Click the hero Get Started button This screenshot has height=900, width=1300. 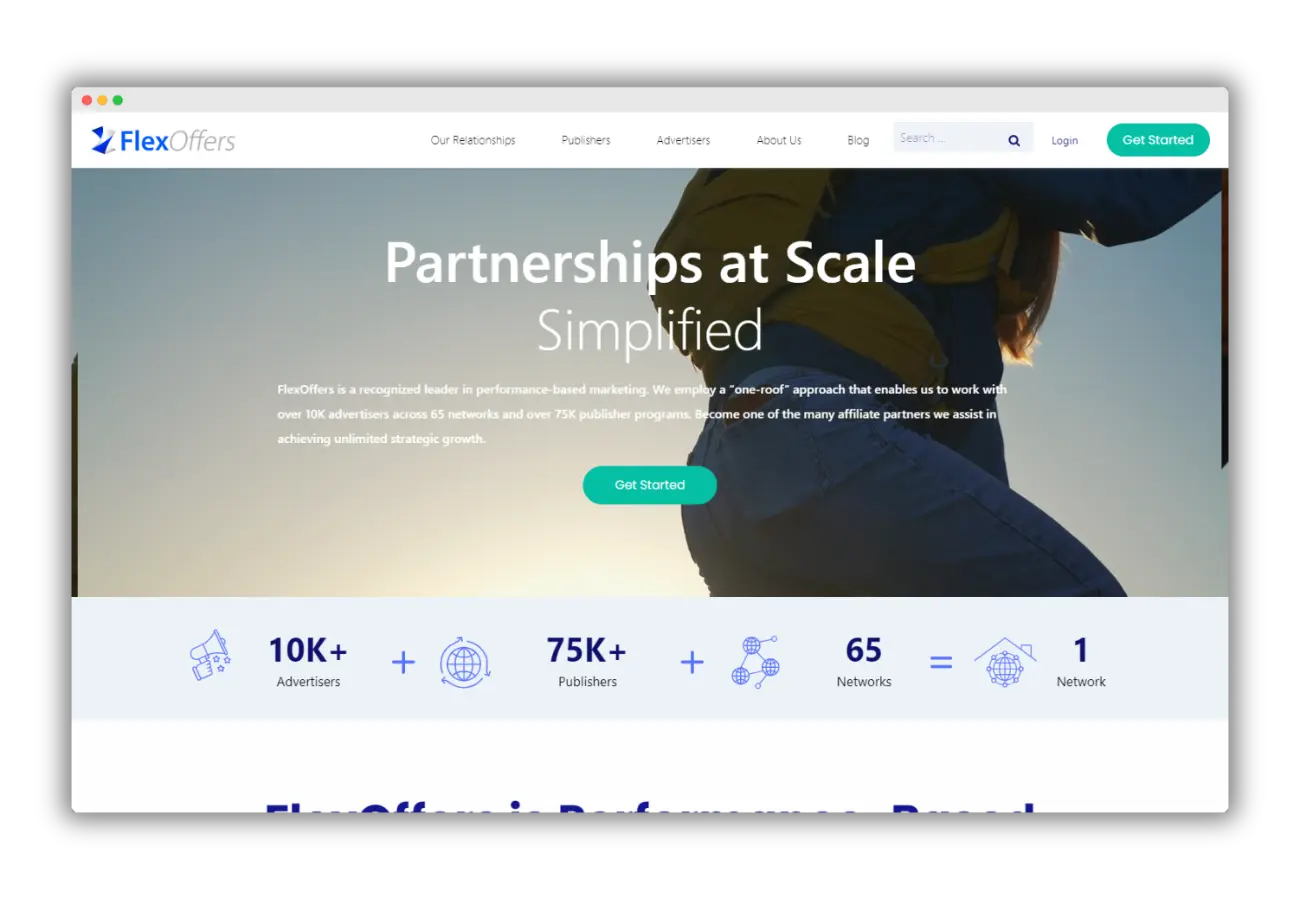tap(650, 485)
